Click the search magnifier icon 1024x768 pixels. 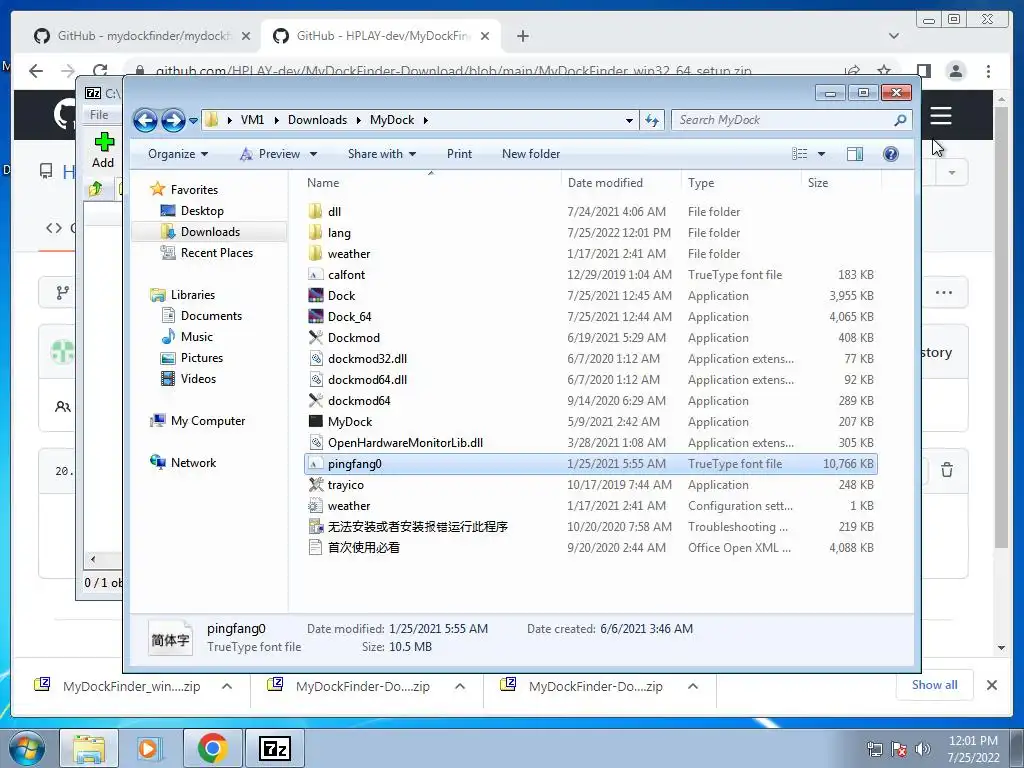pos(900,120)
